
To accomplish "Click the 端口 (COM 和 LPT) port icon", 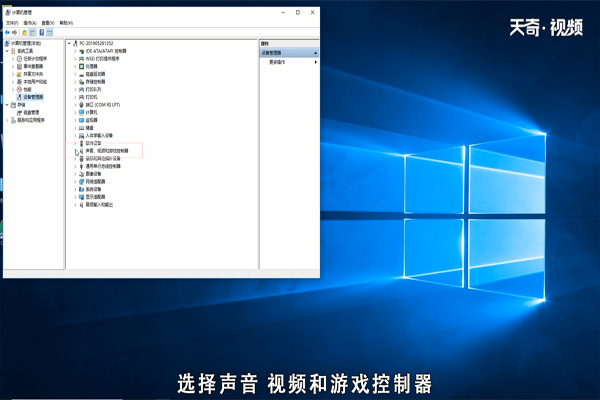I will 82,104.
